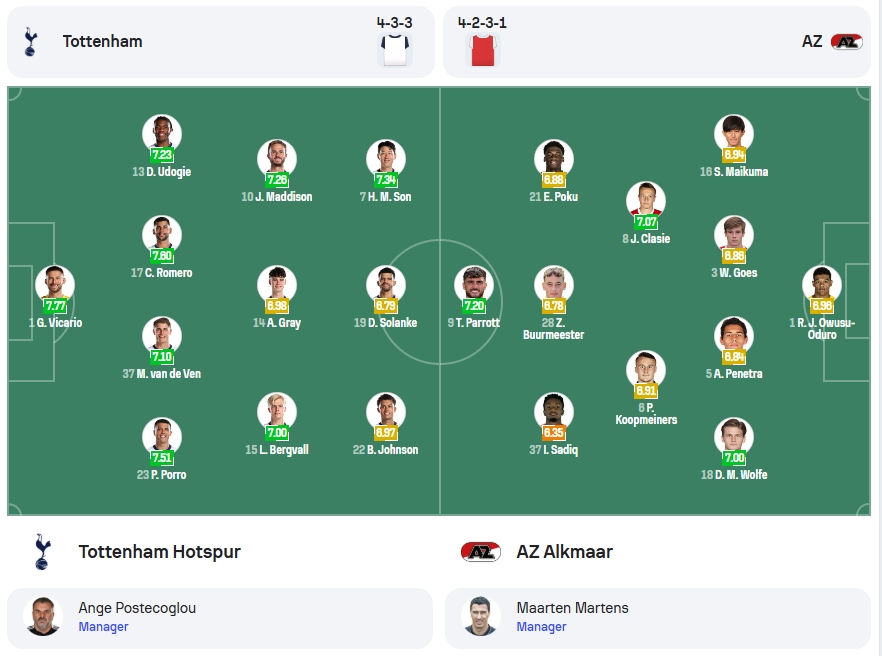Image resolution: width=882 pixels, height=656 pixels.
Task: Click the Tottenham crest in the lineup header
Action: coord(30,42)
